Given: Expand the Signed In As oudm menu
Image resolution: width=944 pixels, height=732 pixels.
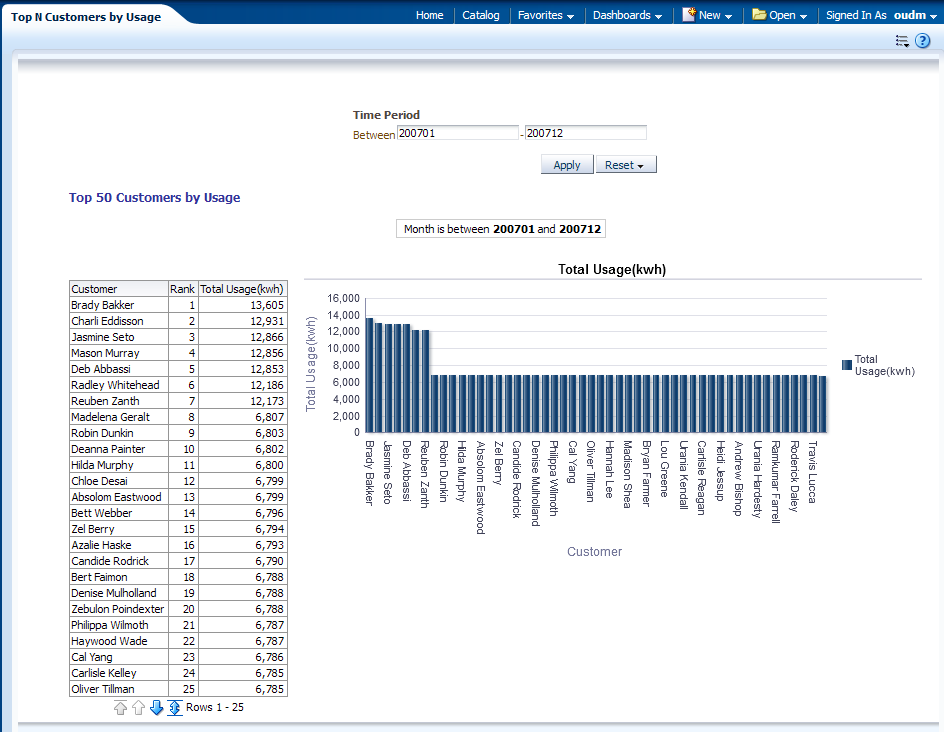Looking at the screenshot, I should pyautogui.click(x=881, y=15).
